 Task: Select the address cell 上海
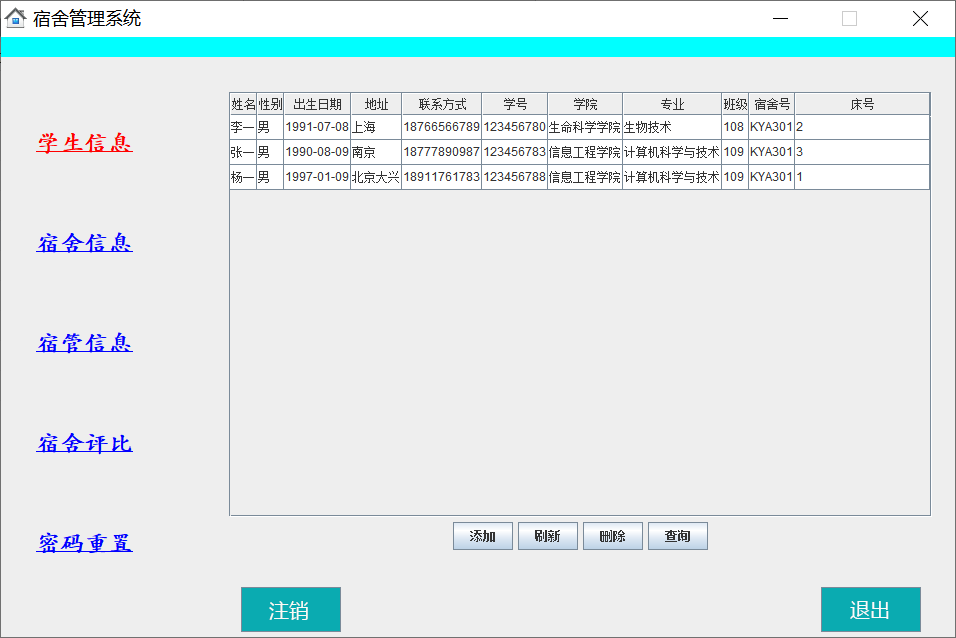click(x=376, y=127)
